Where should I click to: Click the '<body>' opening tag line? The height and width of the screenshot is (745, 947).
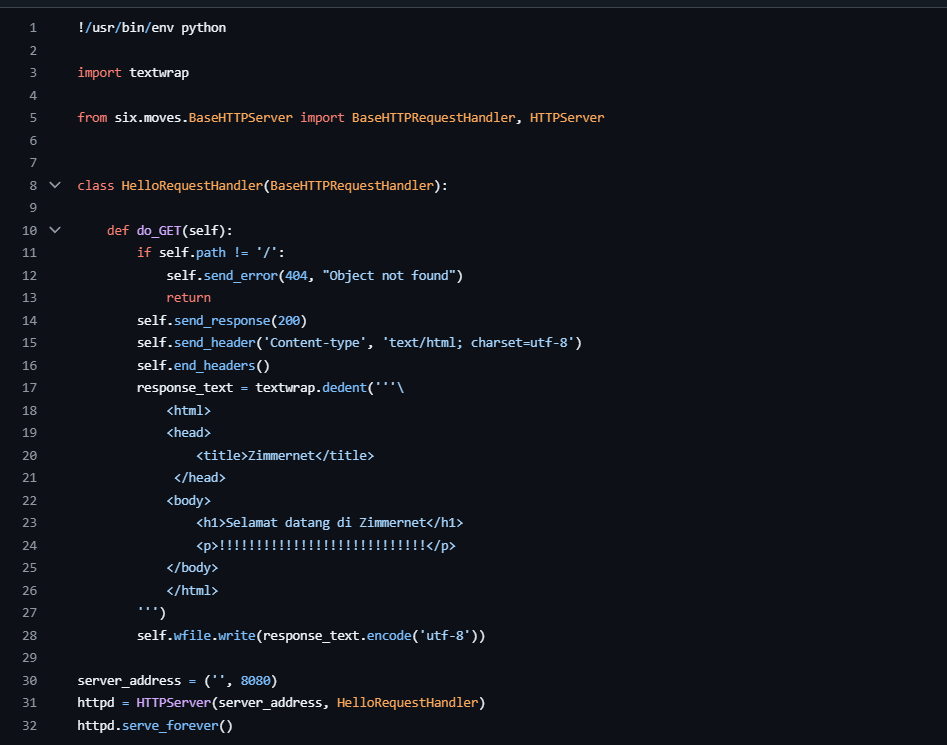coord(188,500)
